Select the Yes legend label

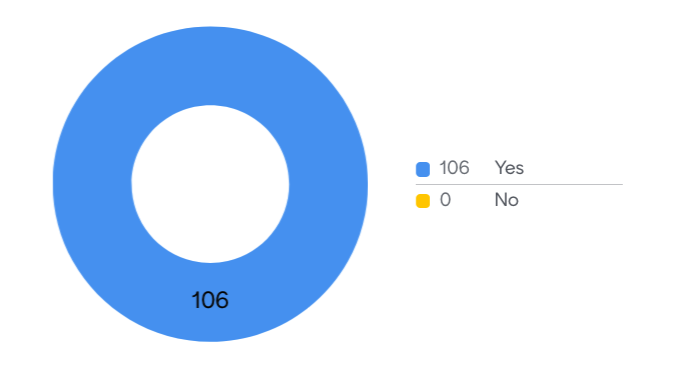coord(509,168)
